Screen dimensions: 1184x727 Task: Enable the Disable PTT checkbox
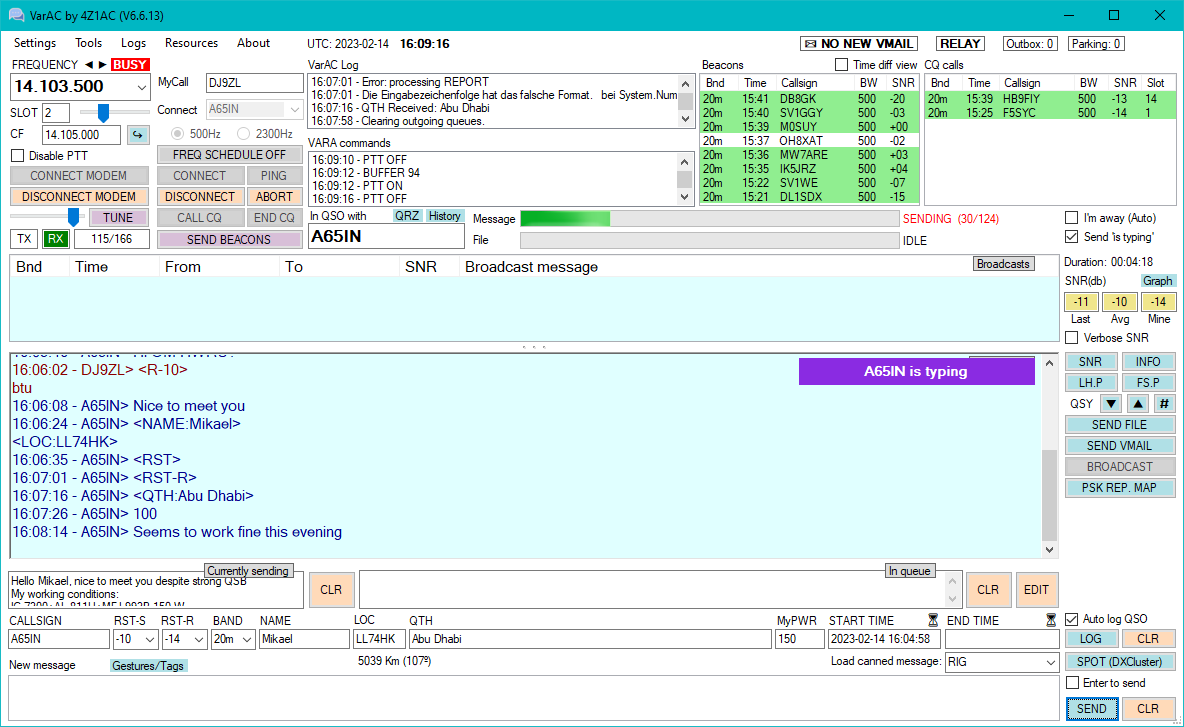pos(18,156)
